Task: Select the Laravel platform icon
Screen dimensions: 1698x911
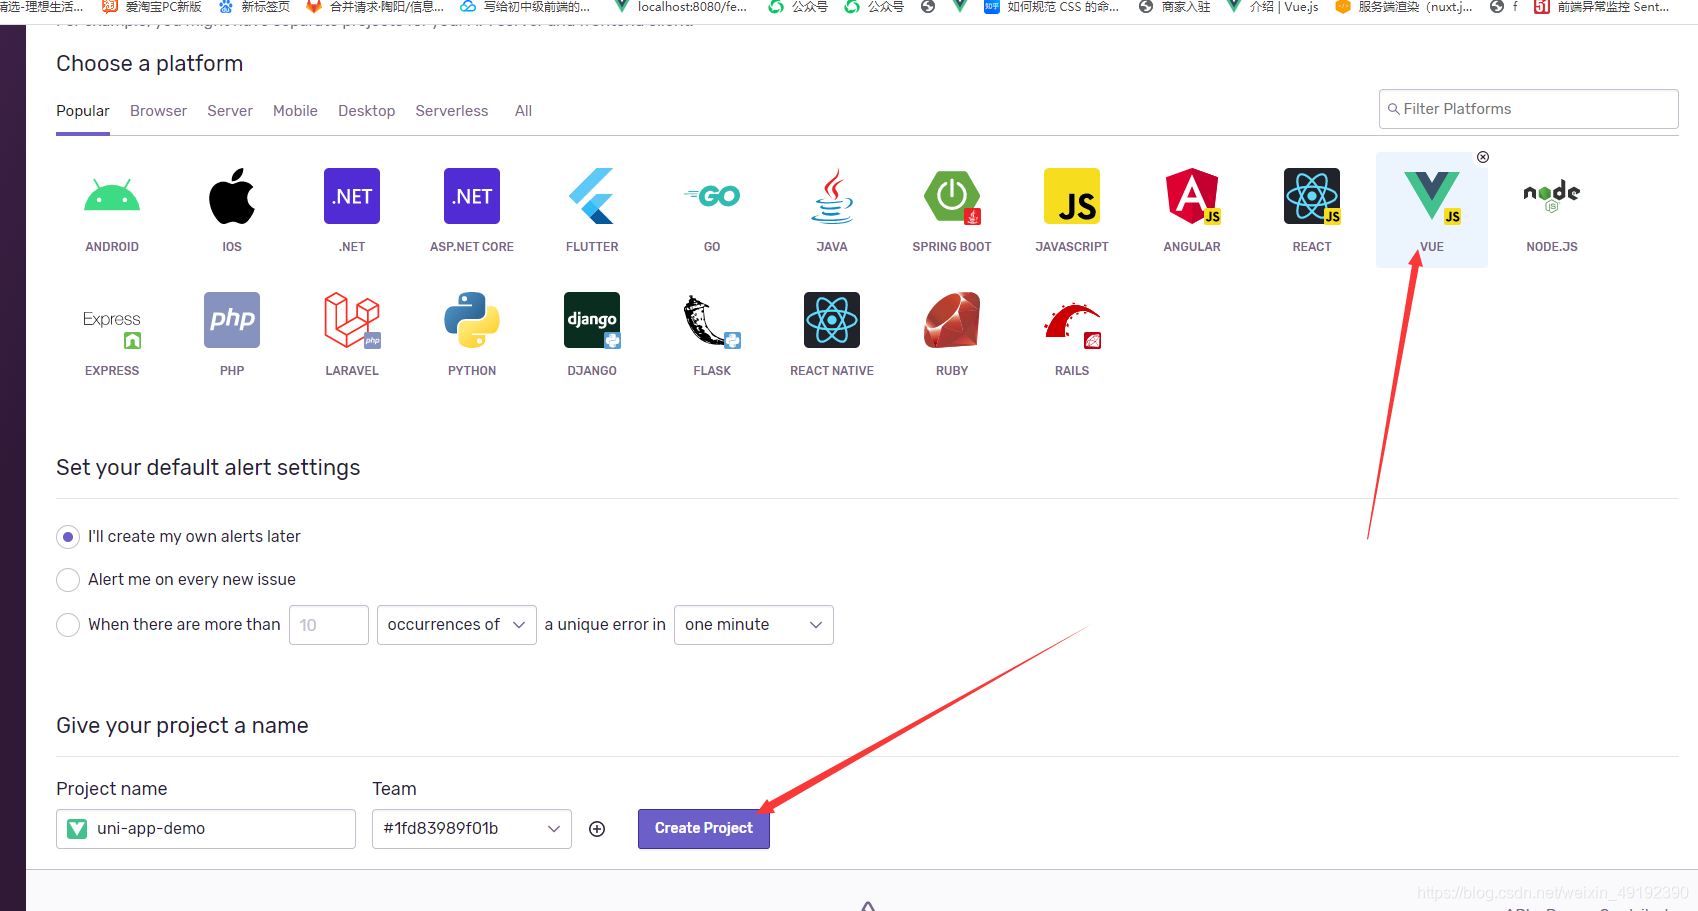Action: click(x=352, y=320)
